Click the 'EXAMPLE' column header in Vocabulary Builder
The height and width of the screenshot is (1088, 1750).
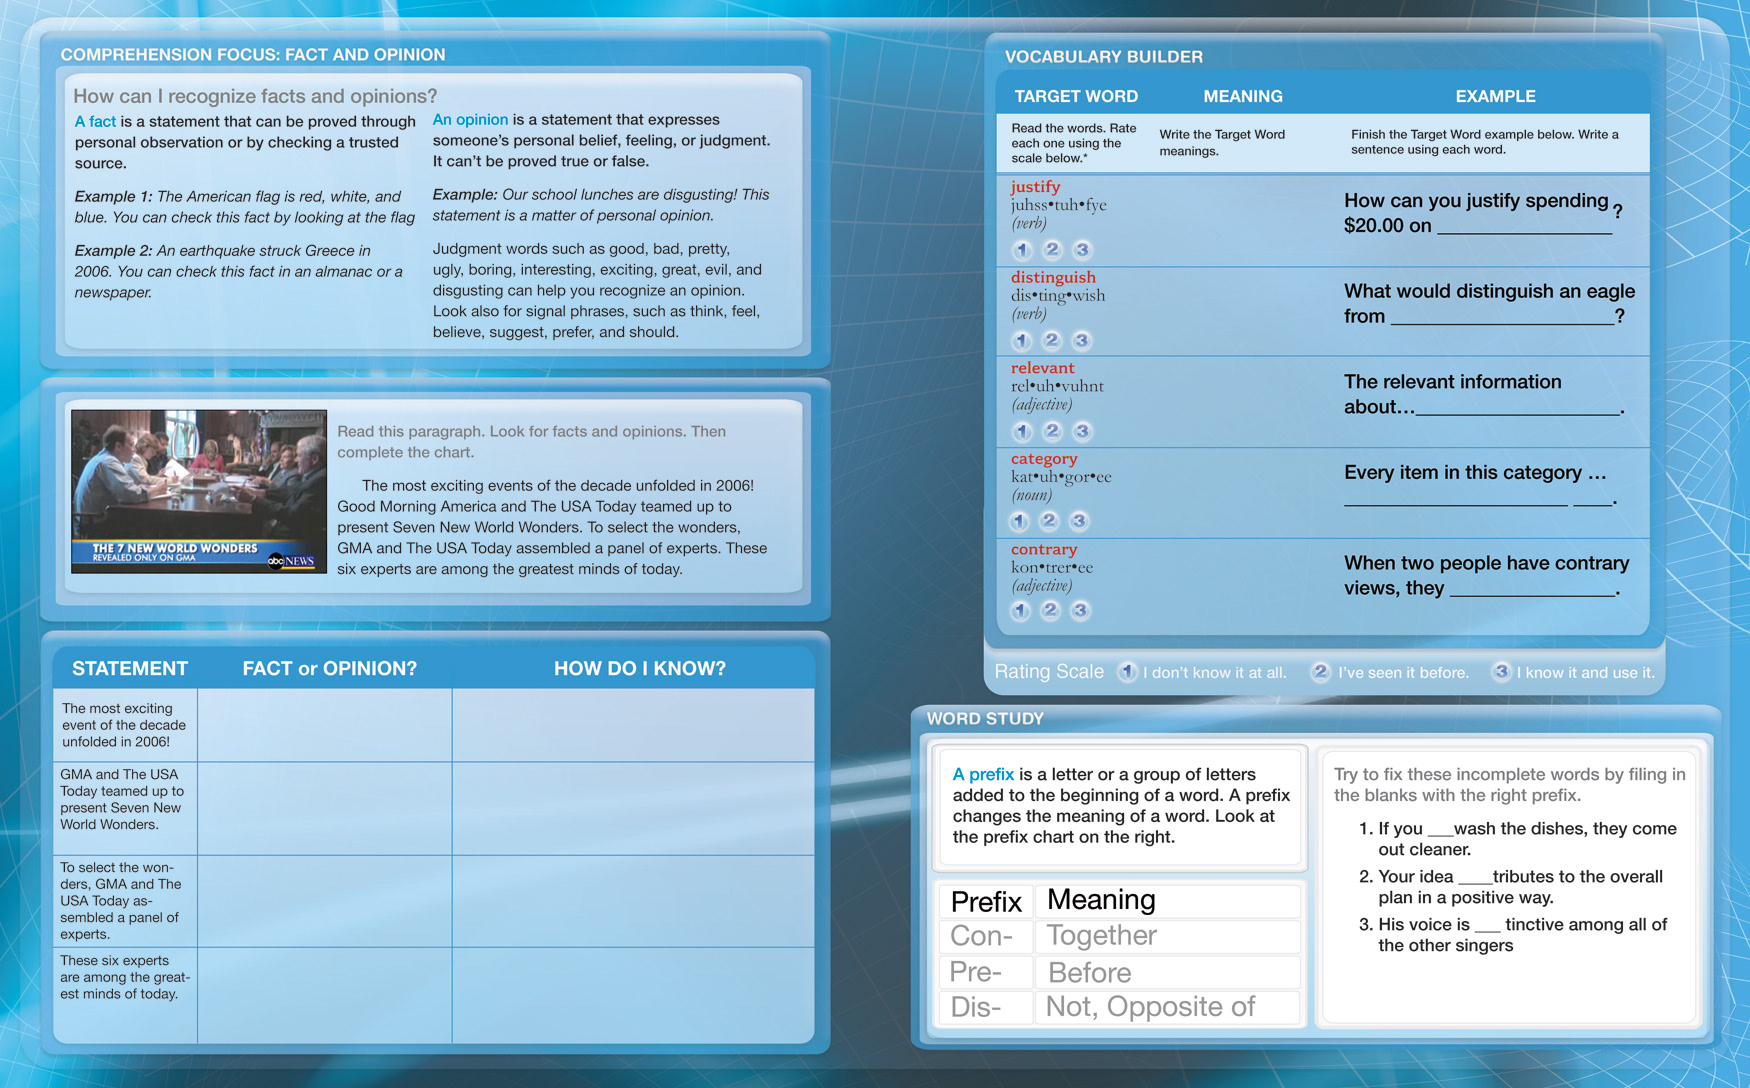pos(1495,96)
